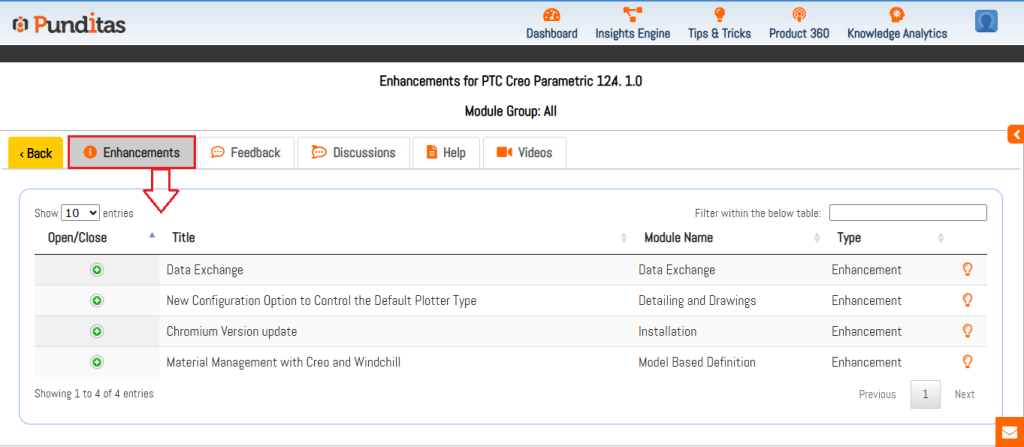This screenshot has height=447, width=1024.
Task: Expand the Chromium Version update row
Action: pyautogui.click(x=97, y=331)
